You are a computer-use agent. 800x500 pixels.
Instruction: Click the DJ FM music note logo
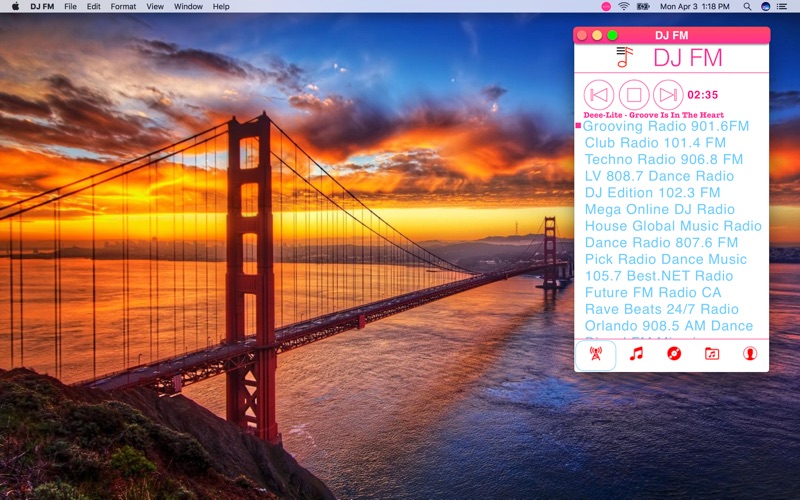tap(624, 57)
